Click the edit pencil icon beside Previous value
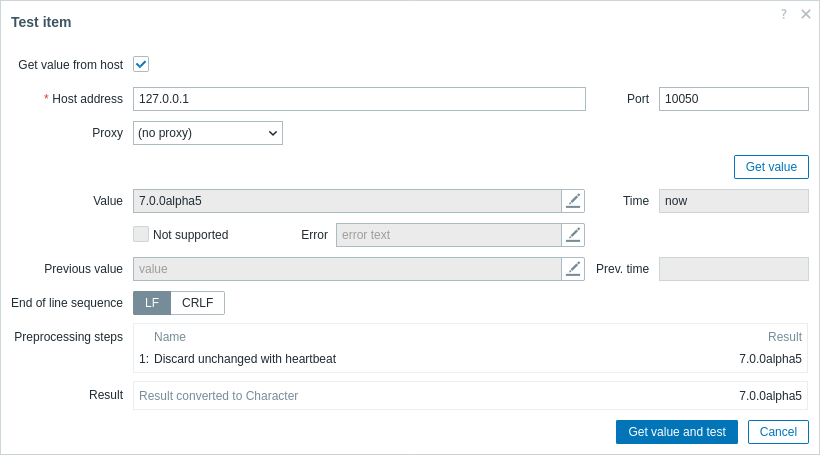This screenshot has width=820, height=455. tap(573, 269)
